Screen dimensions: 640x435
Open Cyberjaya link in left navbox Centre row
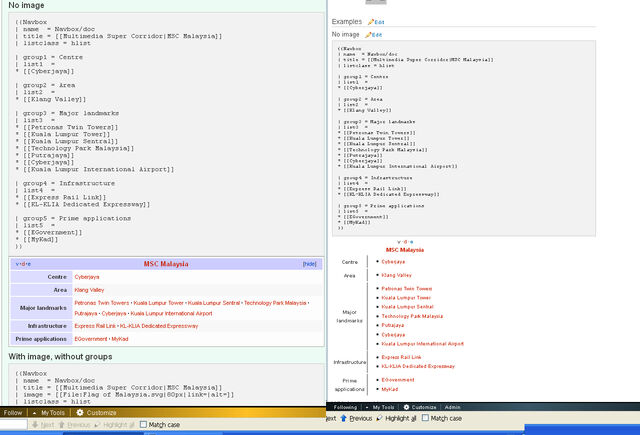87,277
